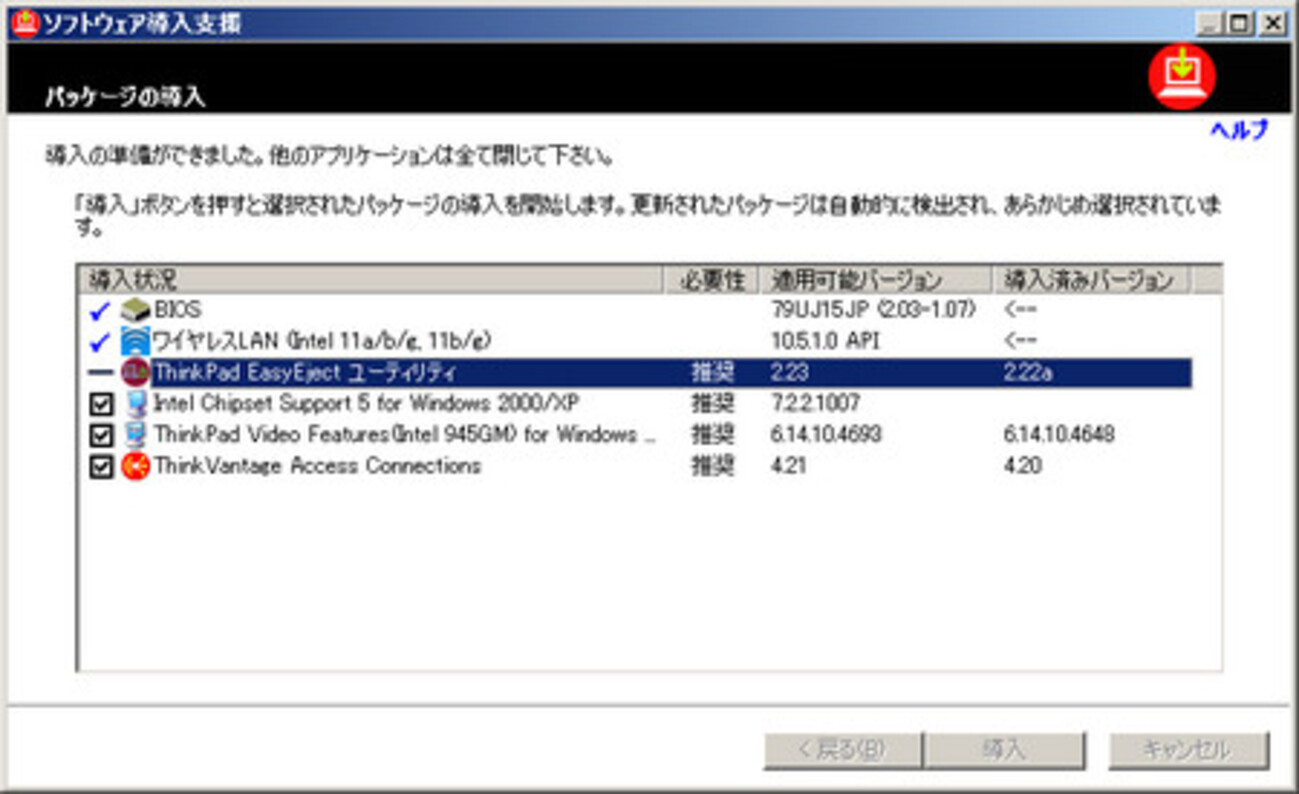The image size is (1299, 794).
Task: Click the blue check mark beside BIOS
Action: (x=100, y=311)
